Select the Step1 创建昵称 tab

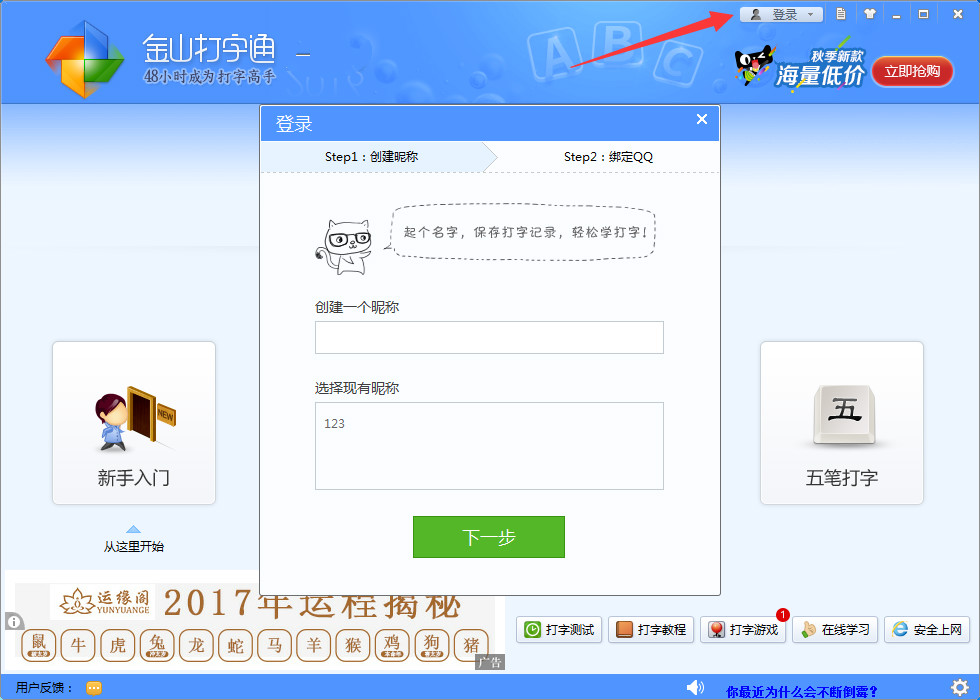372,157
